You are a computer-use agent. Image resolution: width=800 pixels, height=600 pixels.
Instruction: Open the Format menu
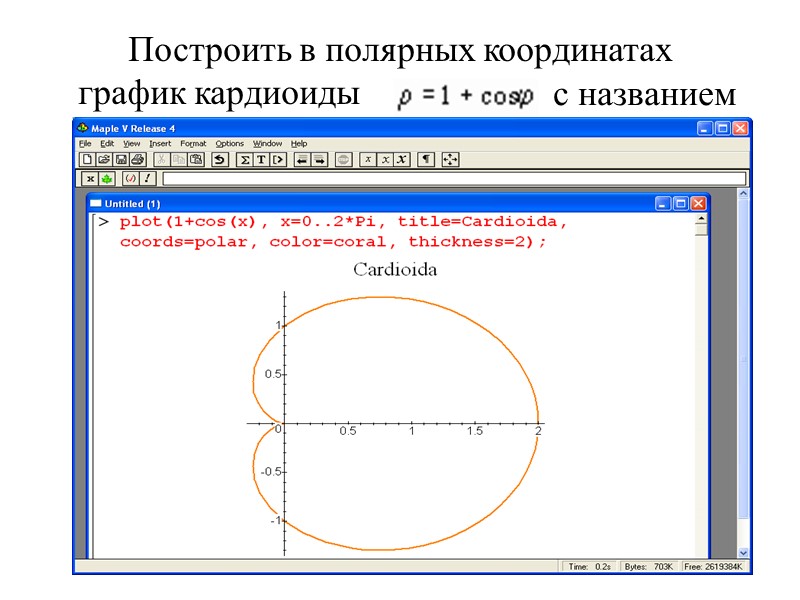[193, 144]
